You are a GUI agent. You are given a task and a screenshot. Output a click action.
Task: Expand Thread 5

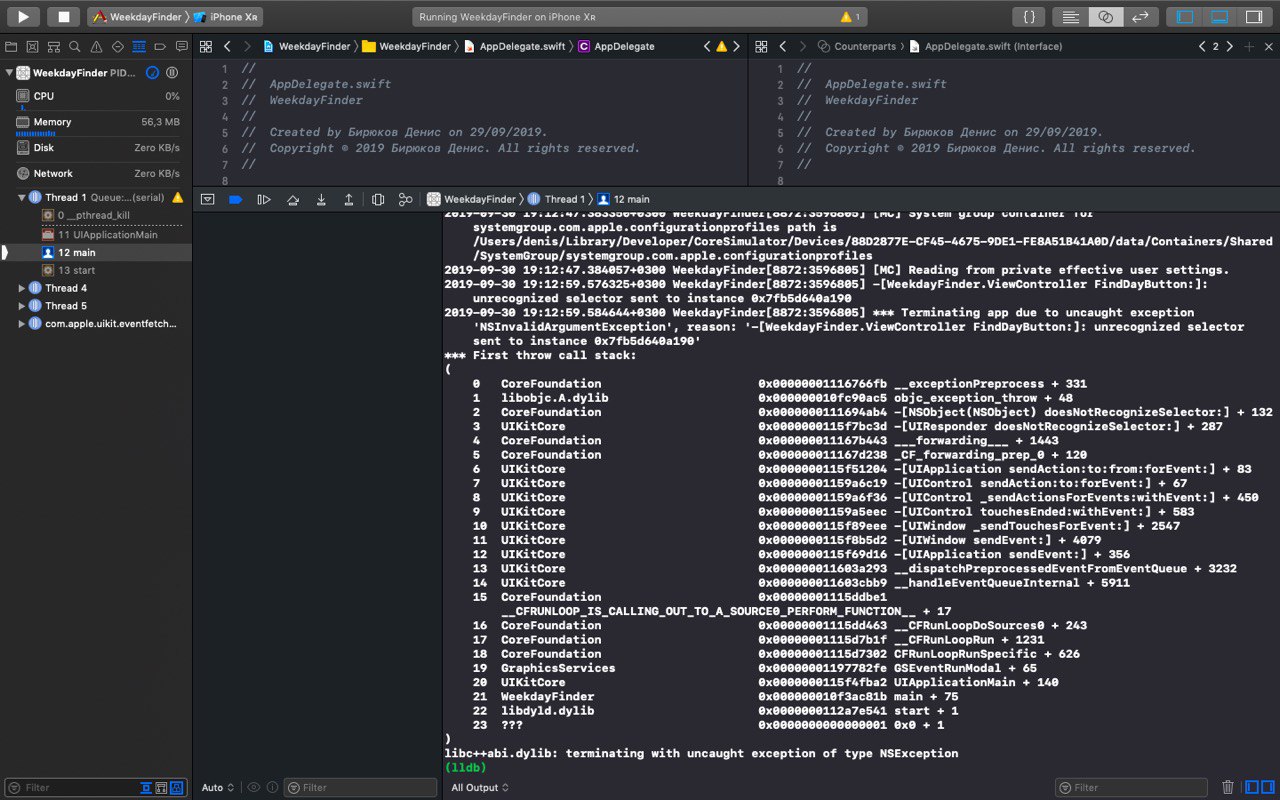coord(22,306)
